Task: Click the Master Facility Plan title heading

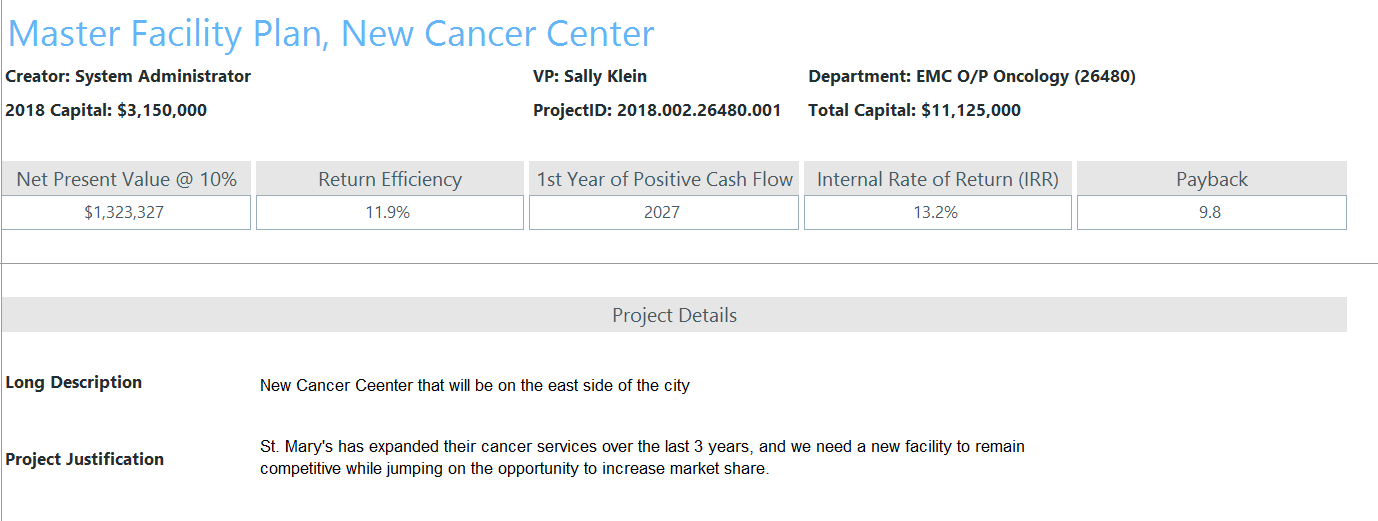Action: point(331,34)
